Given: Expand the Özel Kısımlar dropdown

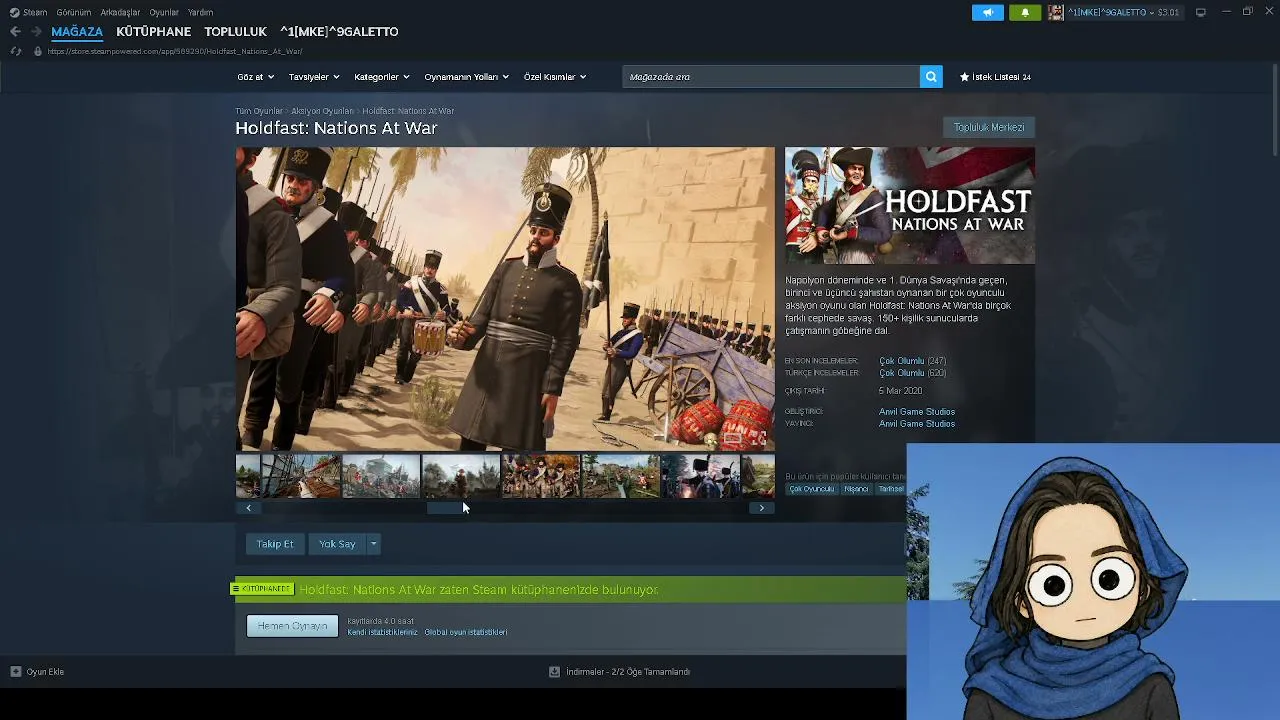Looking at the screenshot, I should (555, 77).
